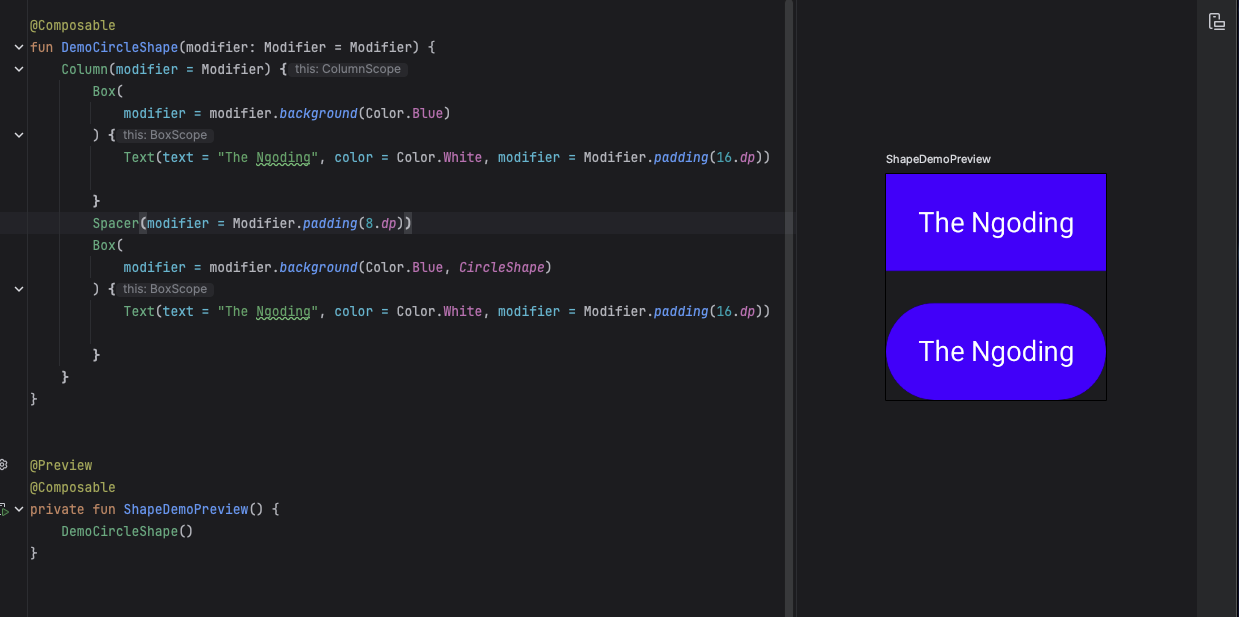The image size is (1239, 617).
Task: Click the 'this: ColumnScope' inlay hint
Action: (x=347, y=70)
